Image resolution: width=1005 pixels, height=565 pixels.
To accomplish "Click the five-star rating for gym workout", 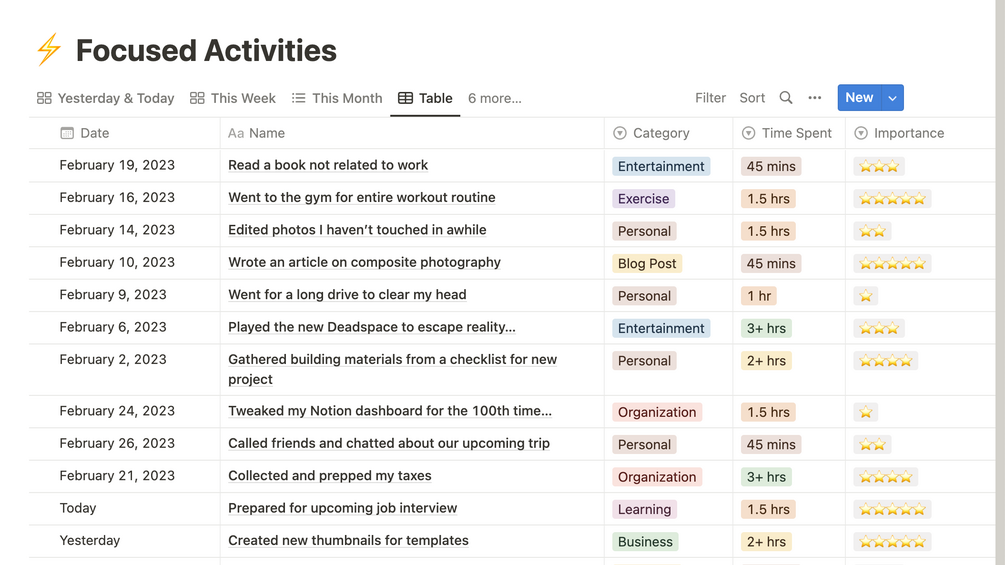I will pyautogui.click(x=892, y=199).
